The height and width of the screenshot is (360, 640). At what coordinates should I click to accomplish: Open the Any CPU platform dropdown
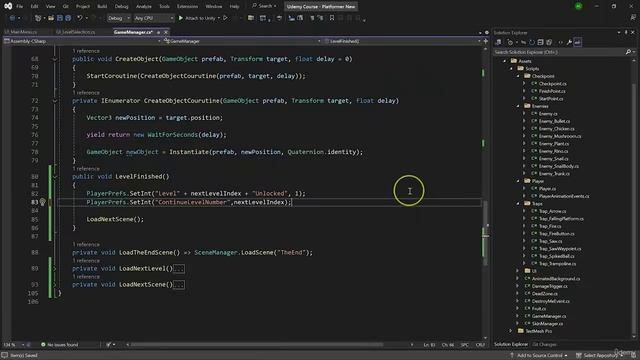coord(154,18)
